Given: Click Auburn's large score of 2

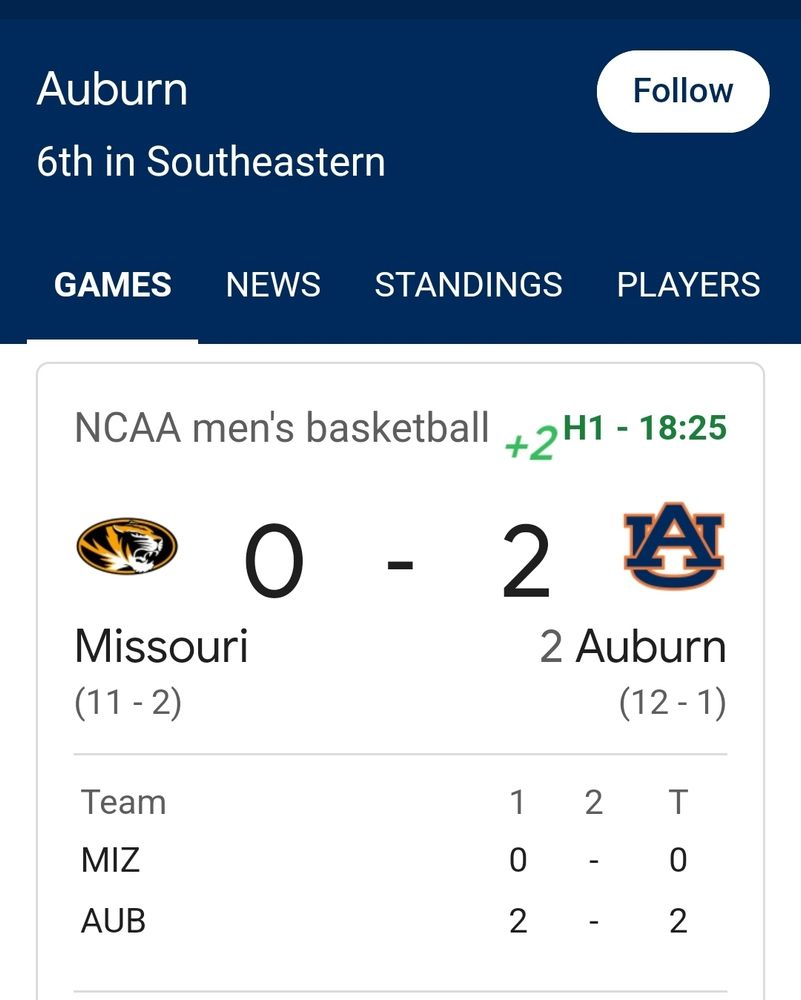Looking at the screenshot, I should [x=526, y=563].
